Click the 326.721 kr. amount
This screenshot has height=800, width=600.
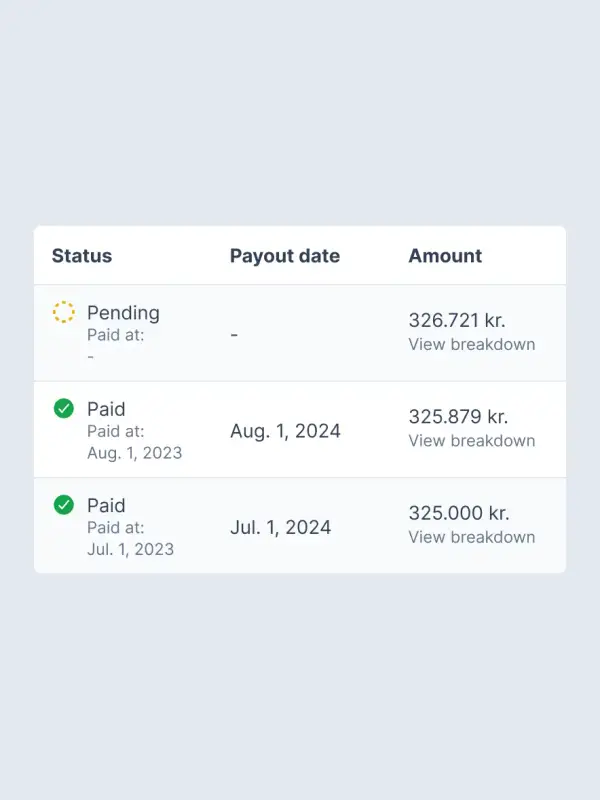pos(457,320)
